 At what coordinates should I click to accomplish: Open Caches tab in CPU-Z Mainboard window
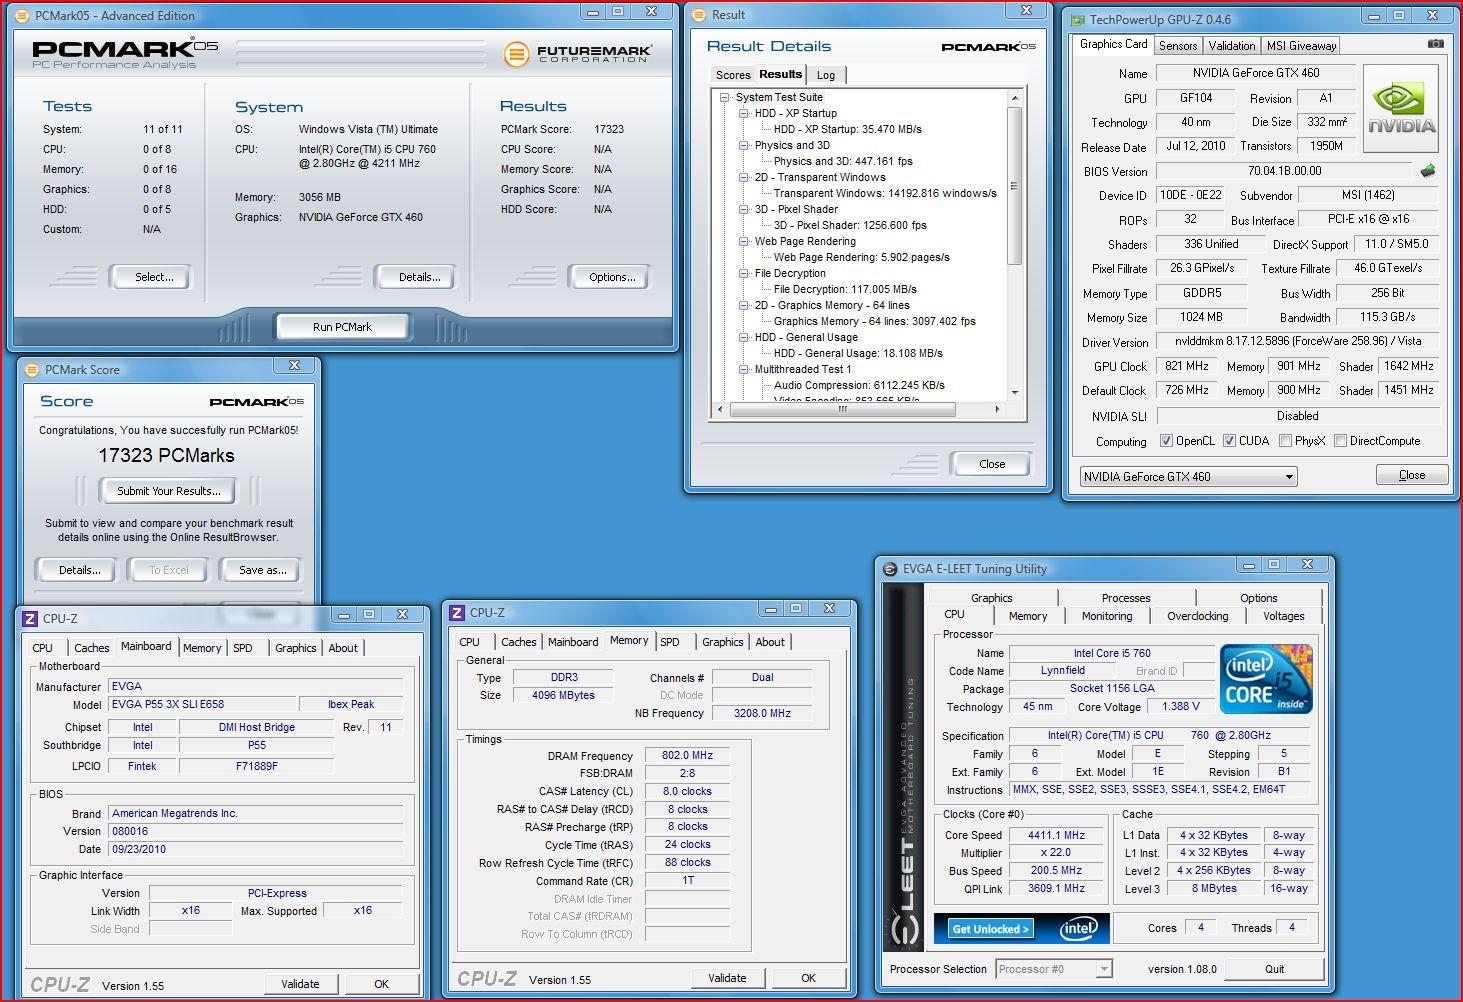[91, 648]
